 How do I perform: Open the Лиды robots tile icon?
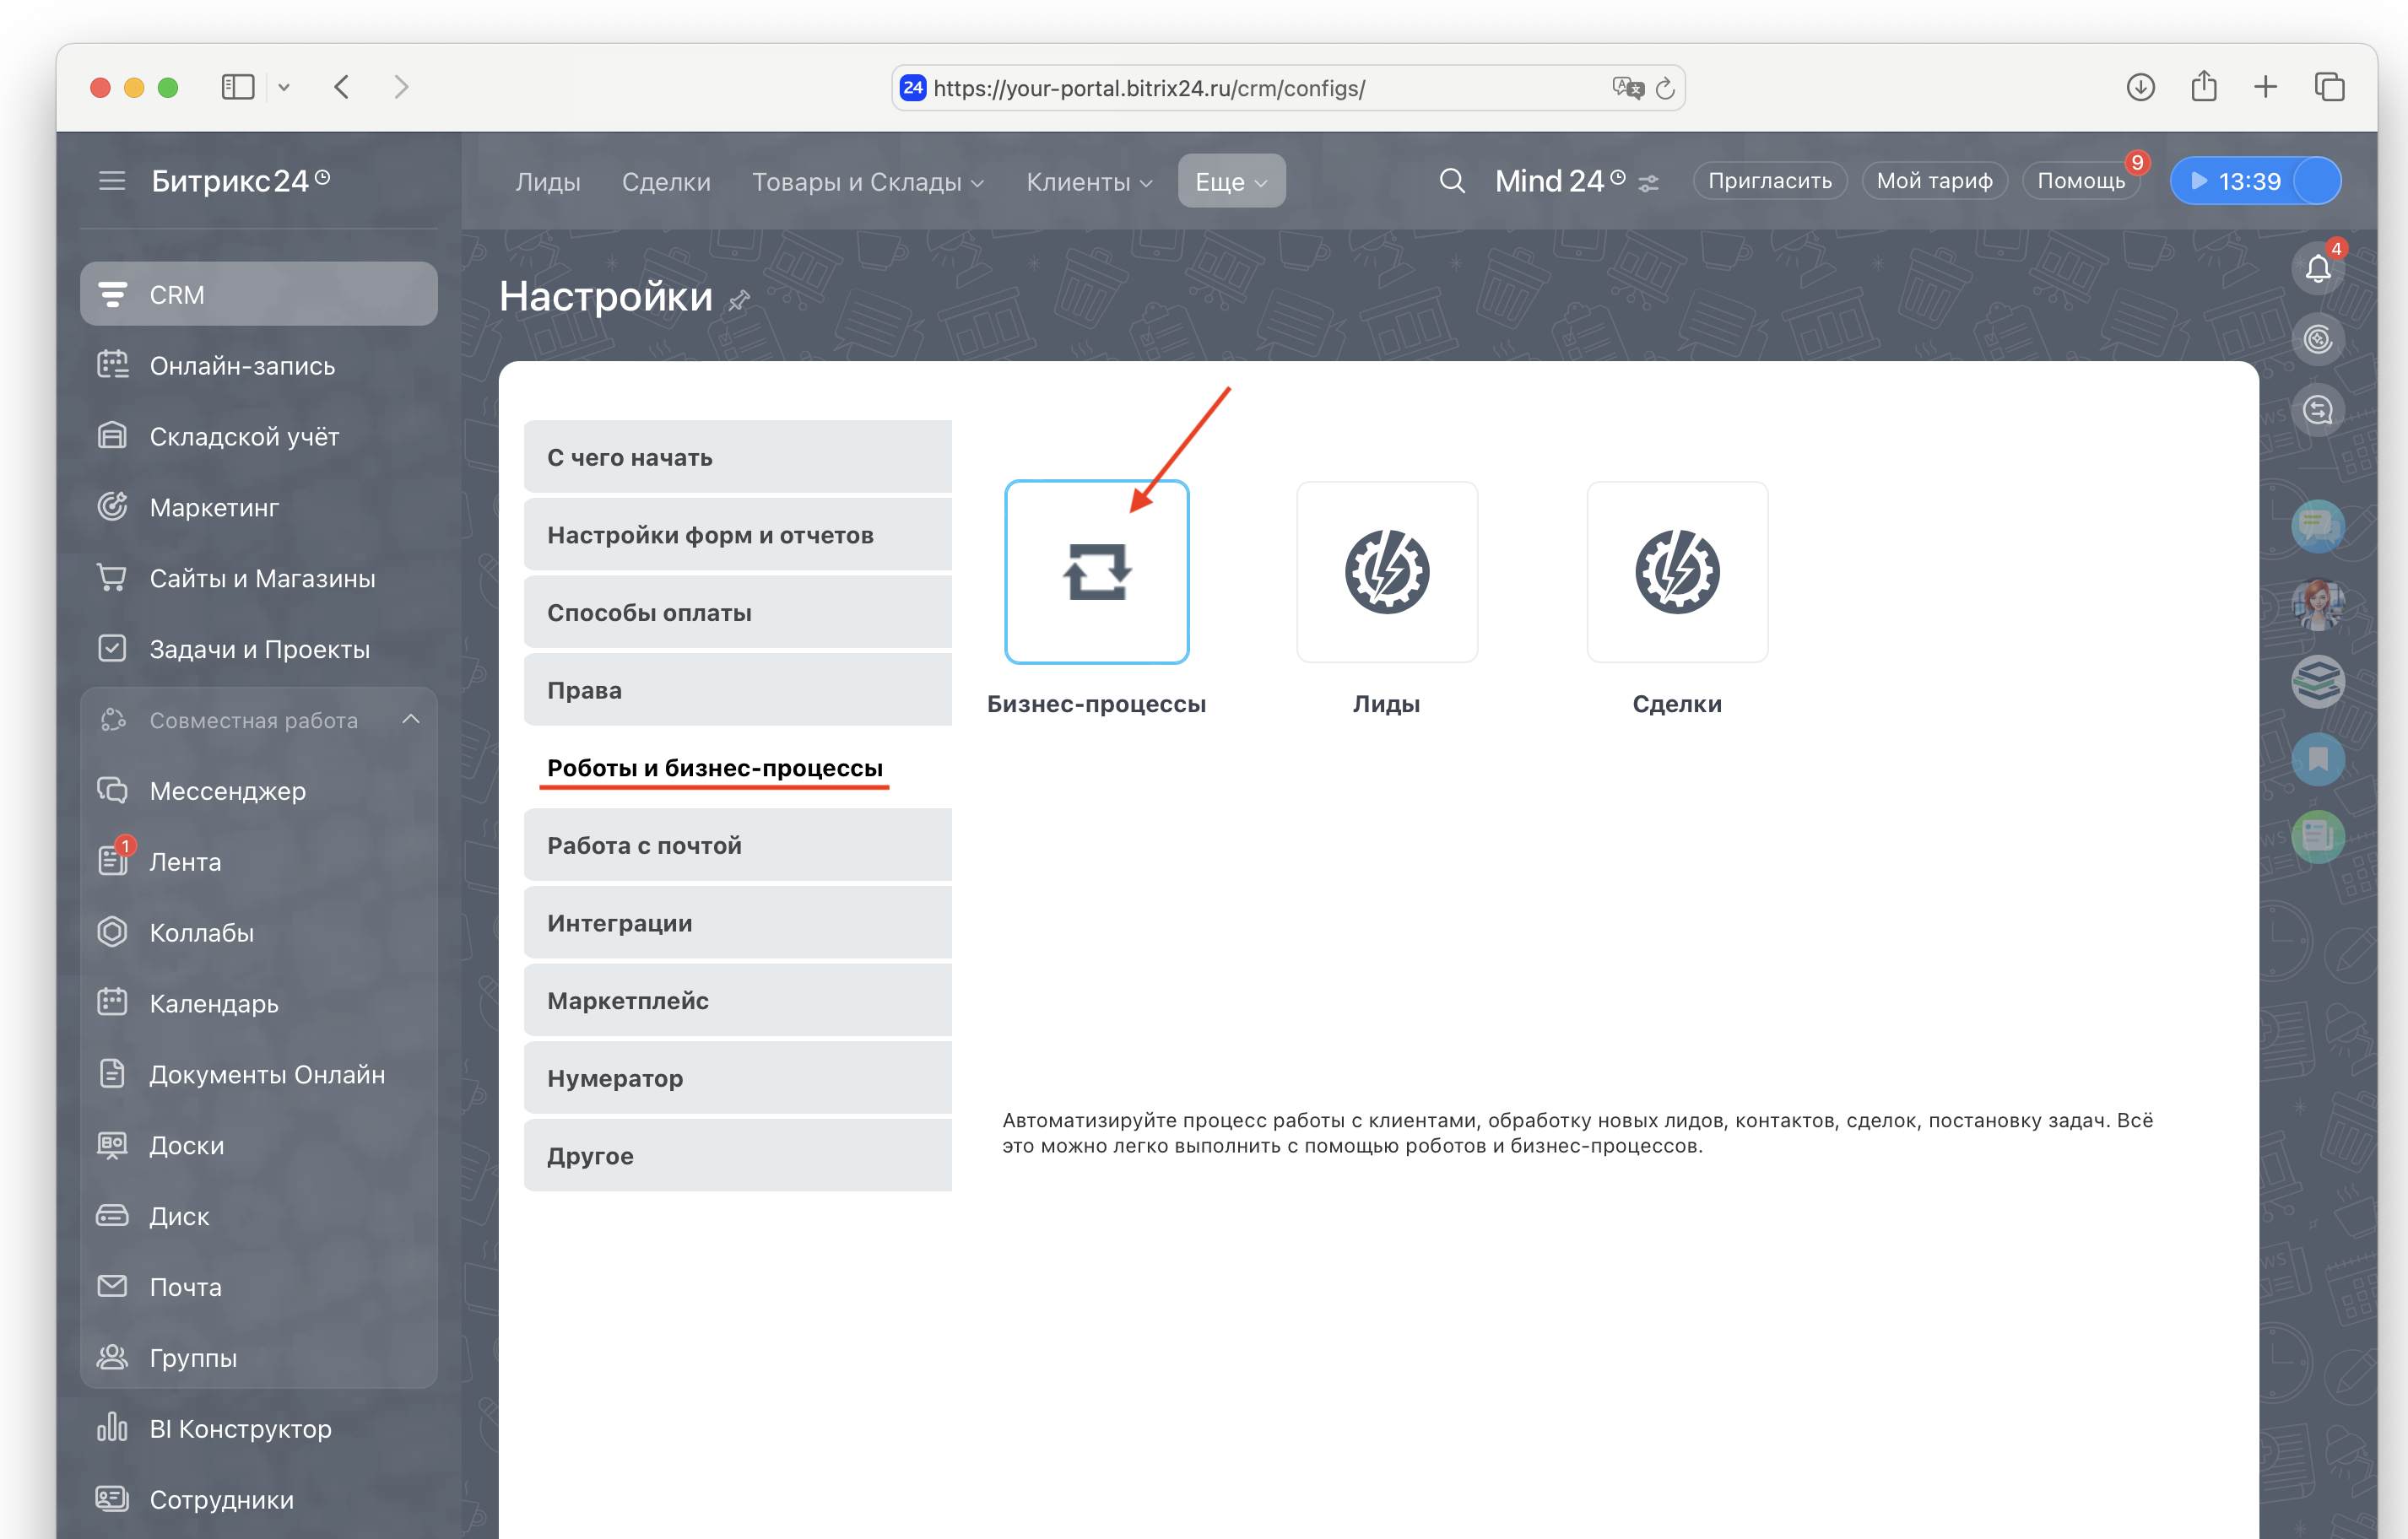1386,572
